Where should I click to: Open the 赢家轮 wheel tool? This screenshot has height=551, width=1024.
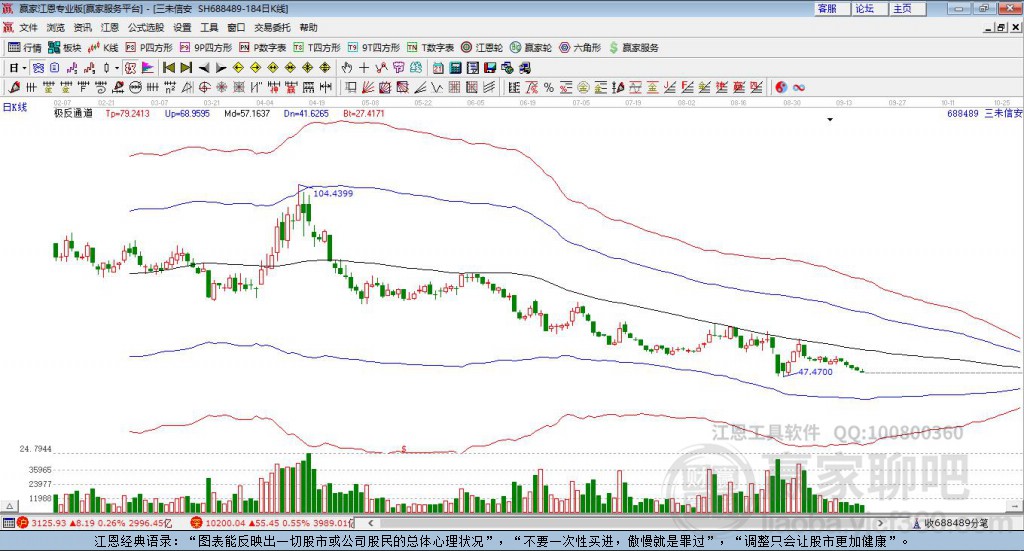531,48
